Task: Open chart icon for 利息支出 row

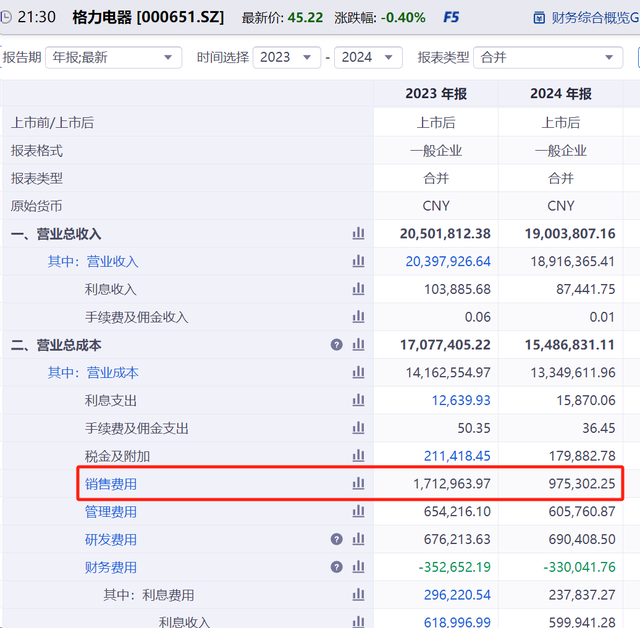Action: coord(358,400)
